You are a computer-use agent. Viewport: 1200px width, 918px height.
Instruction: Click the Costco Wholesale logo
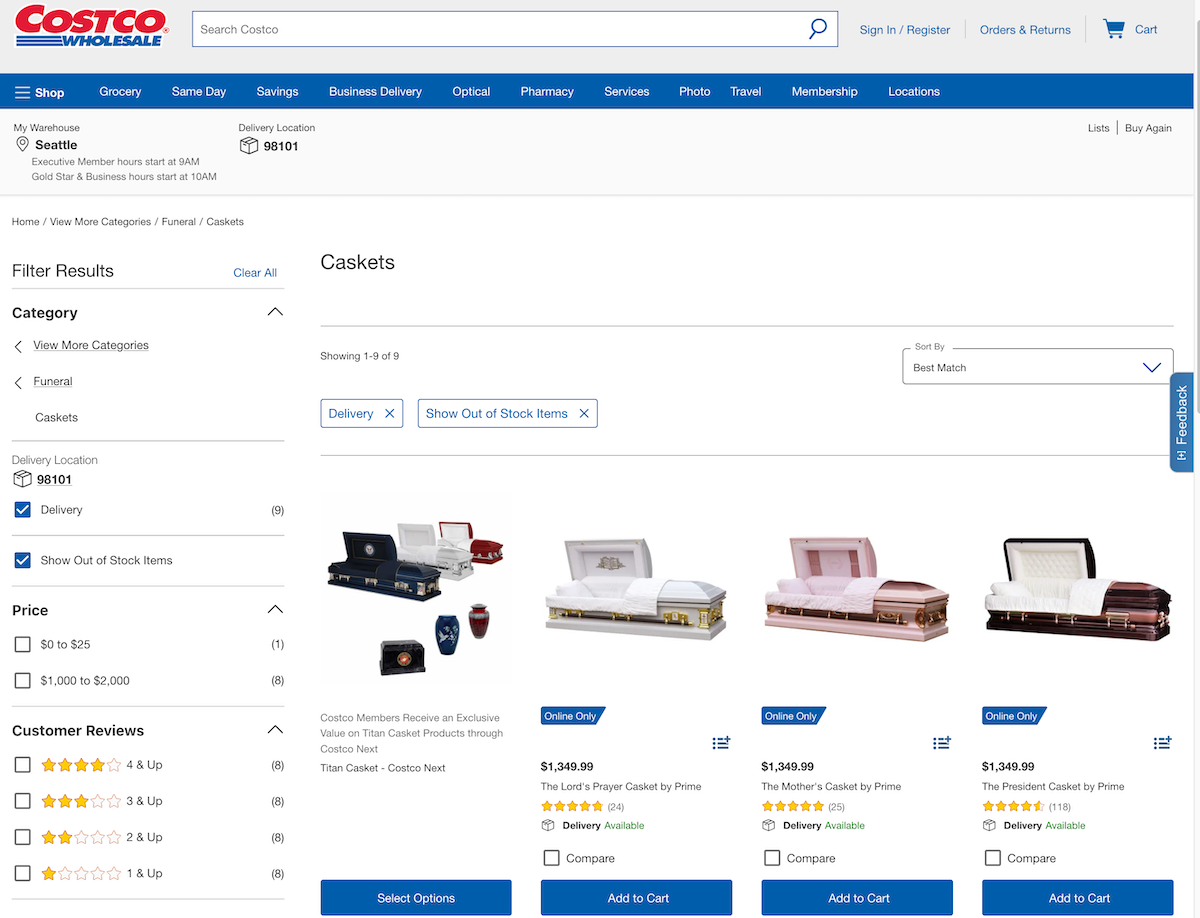pyautogui.click(x=91, y=27)
